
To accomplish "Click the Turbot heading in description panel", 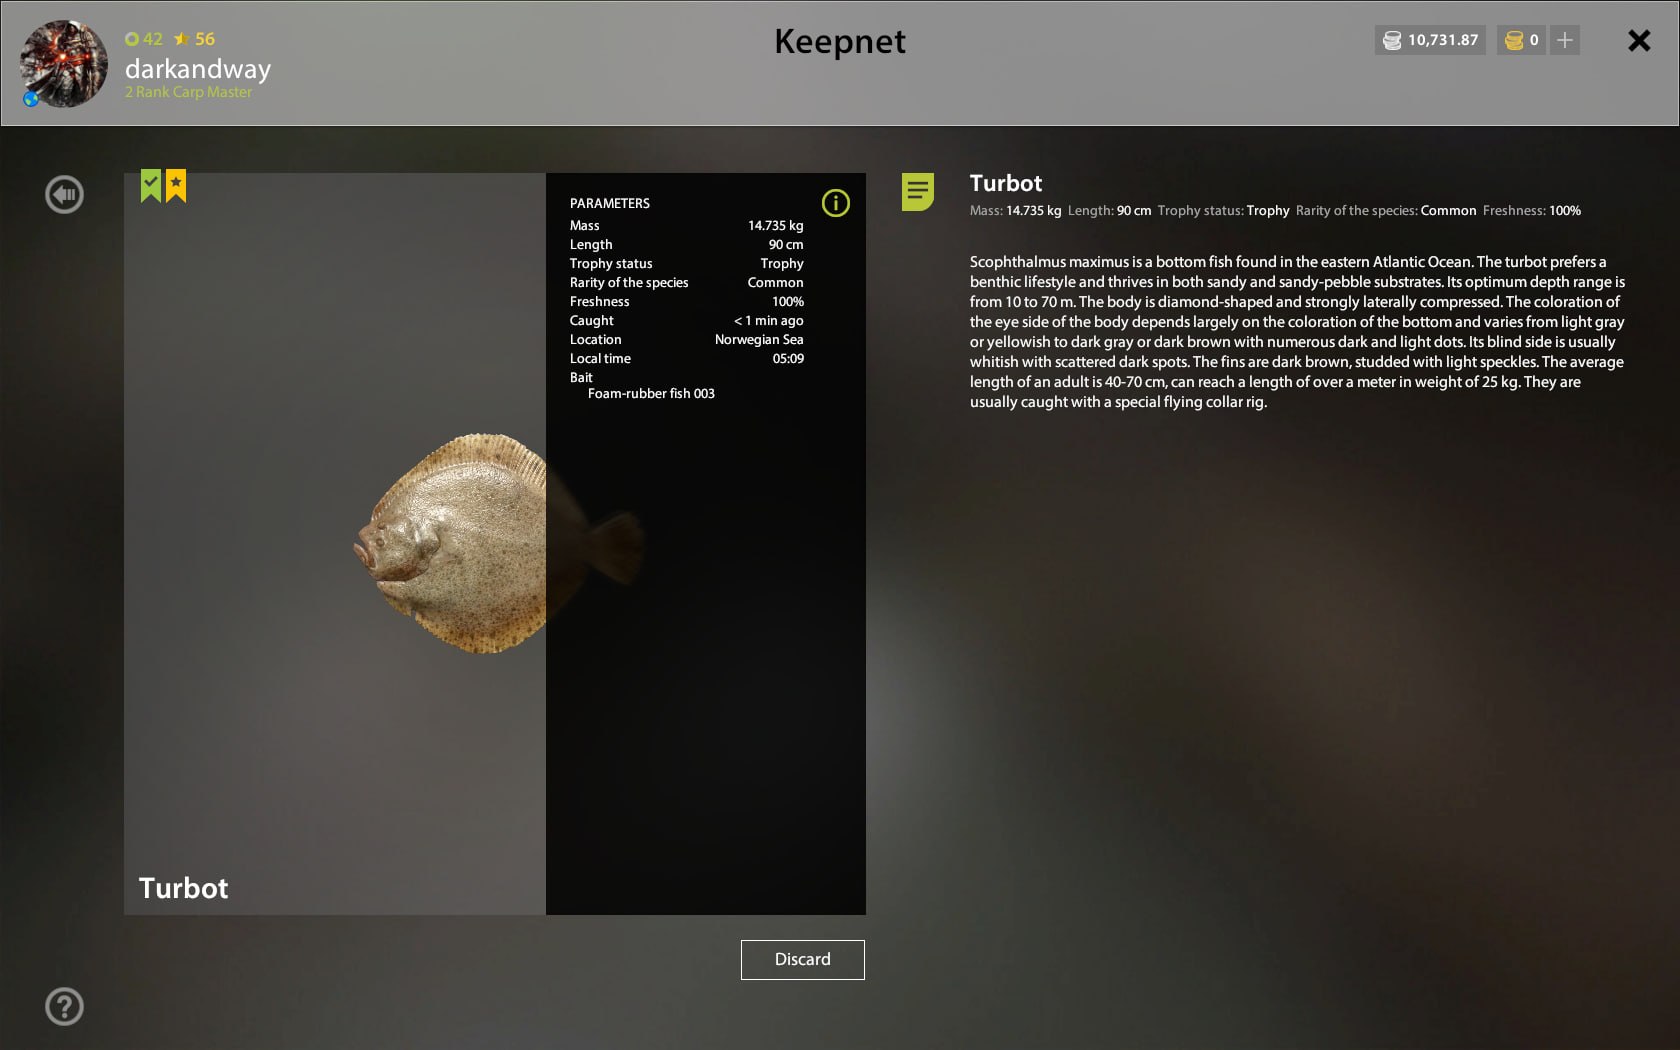I will point(1006,183).
